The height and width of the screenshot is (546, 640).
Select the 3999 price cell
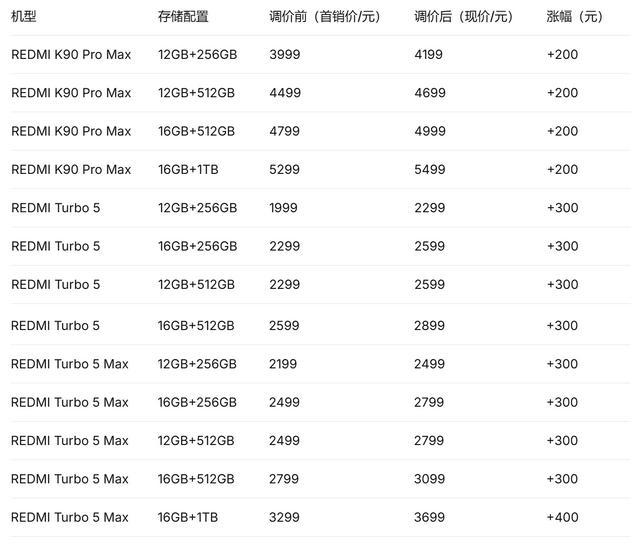(x=284, y=55)
